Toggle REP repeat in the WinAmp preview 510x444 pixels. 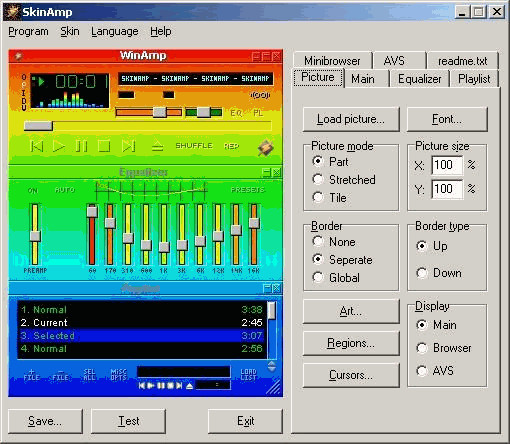[231, 146]
